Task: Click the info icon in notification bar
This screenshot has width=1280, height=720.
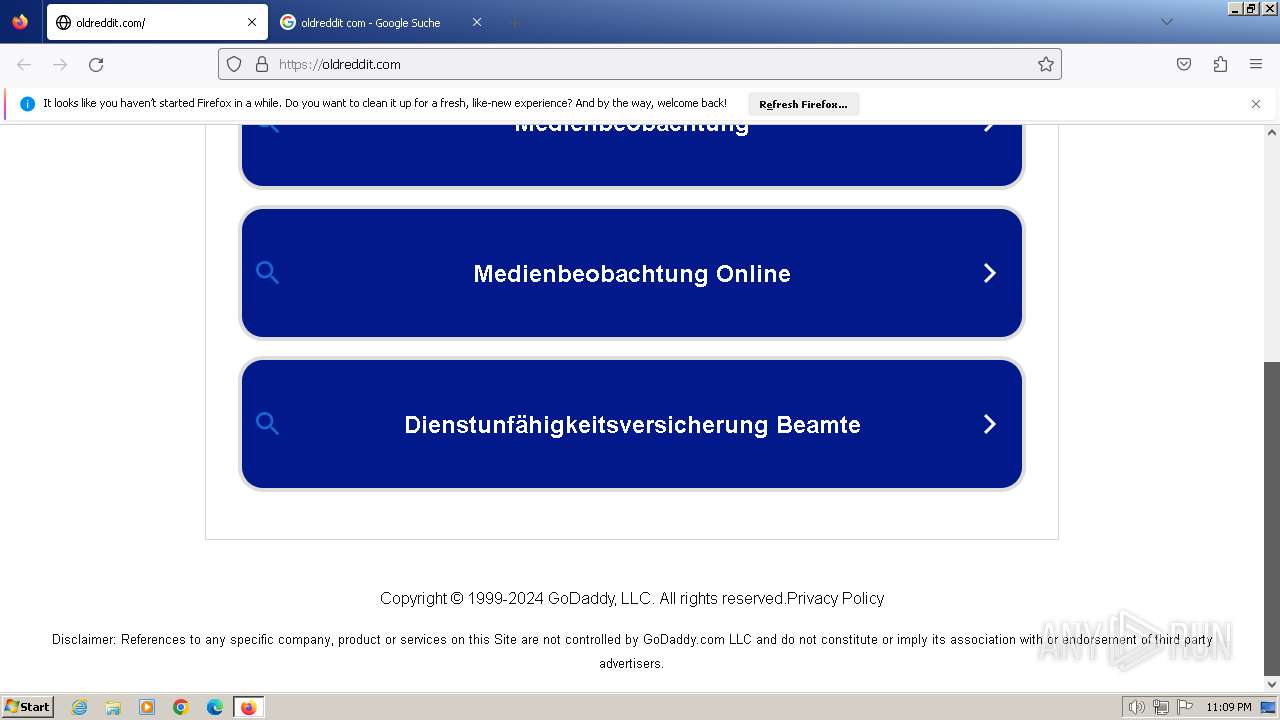Action: 27,104
